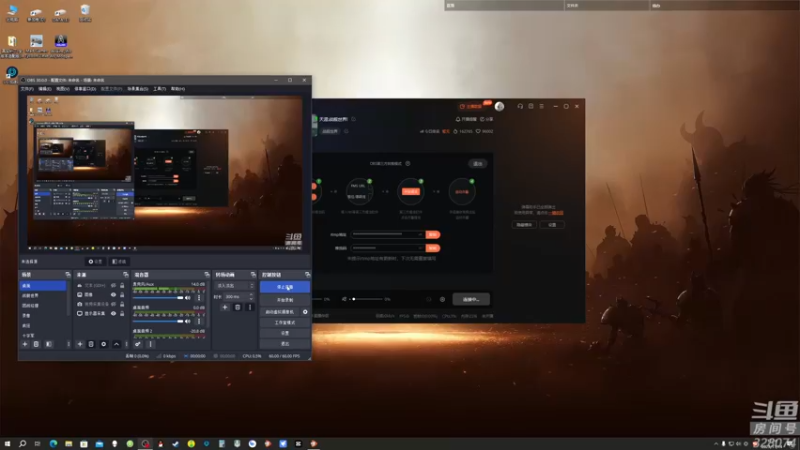Image resolution: width=800 pixels, height=450 pixels.
Task: Click the blue 停止直播 button
Action: point(285,287)
